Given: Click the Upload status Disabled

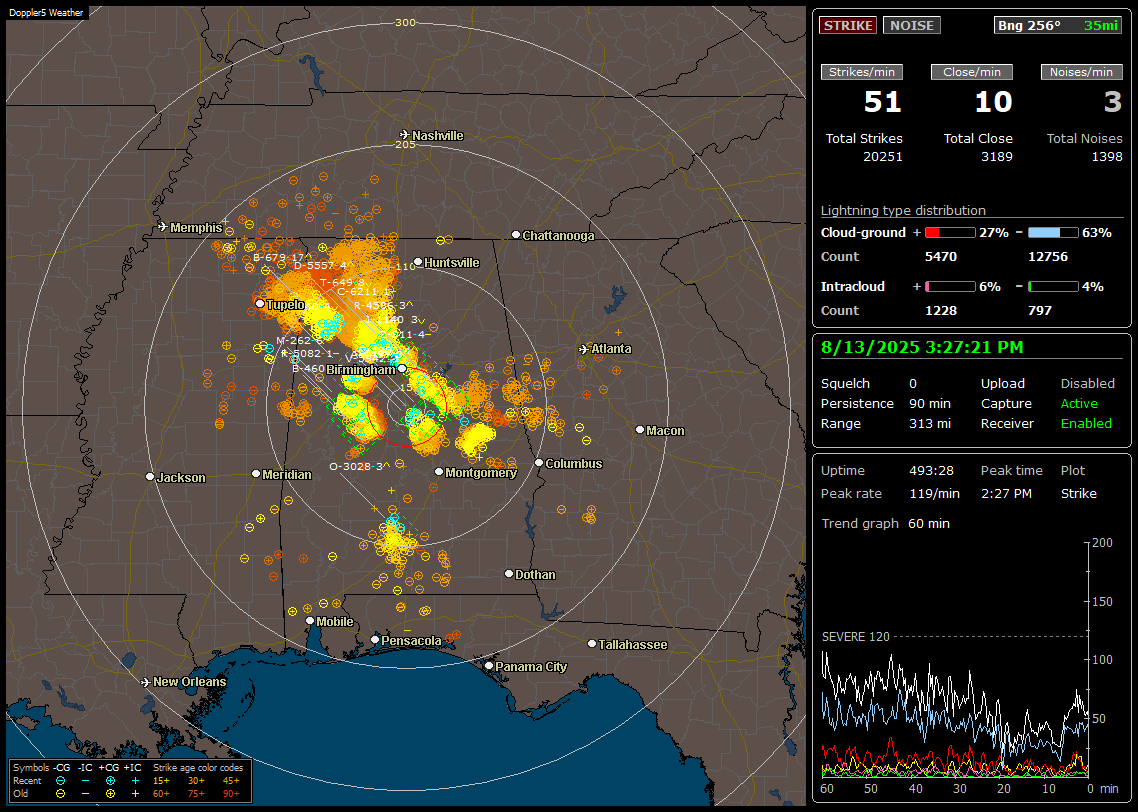Looking at the screenshot, I should coord(1087,383).
